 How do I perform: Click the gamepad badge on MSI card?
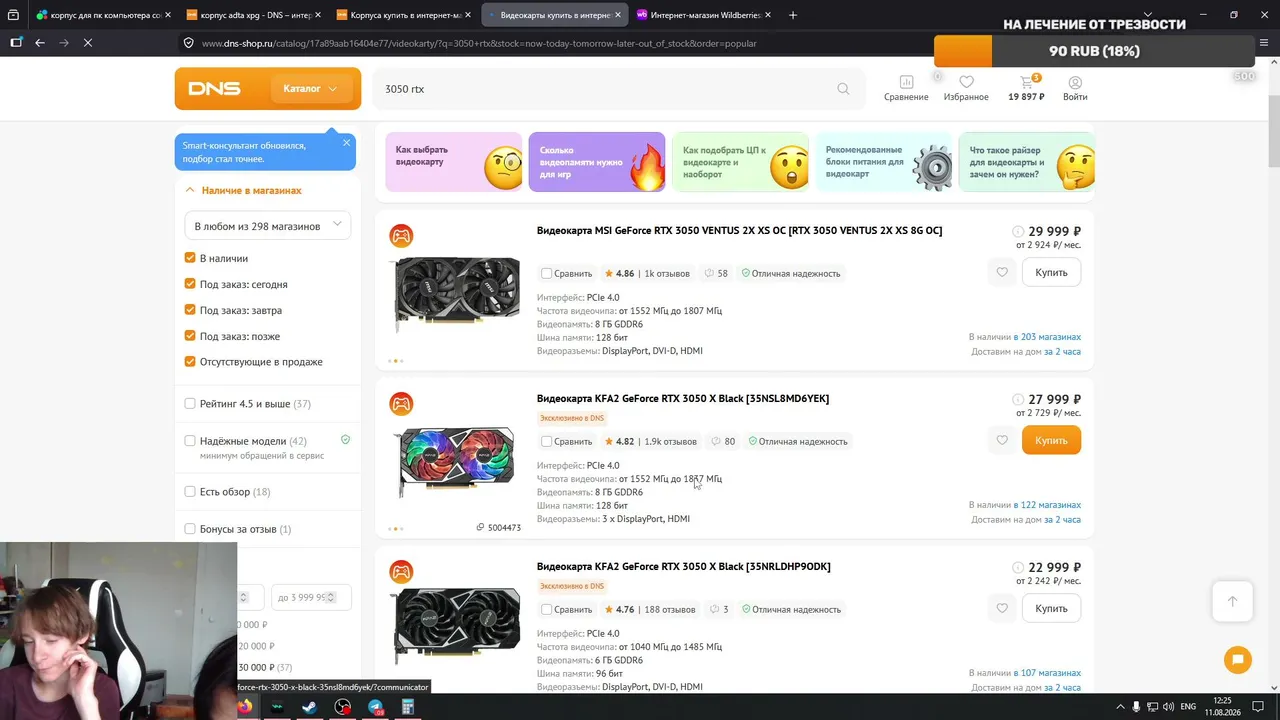coord(401,236)
